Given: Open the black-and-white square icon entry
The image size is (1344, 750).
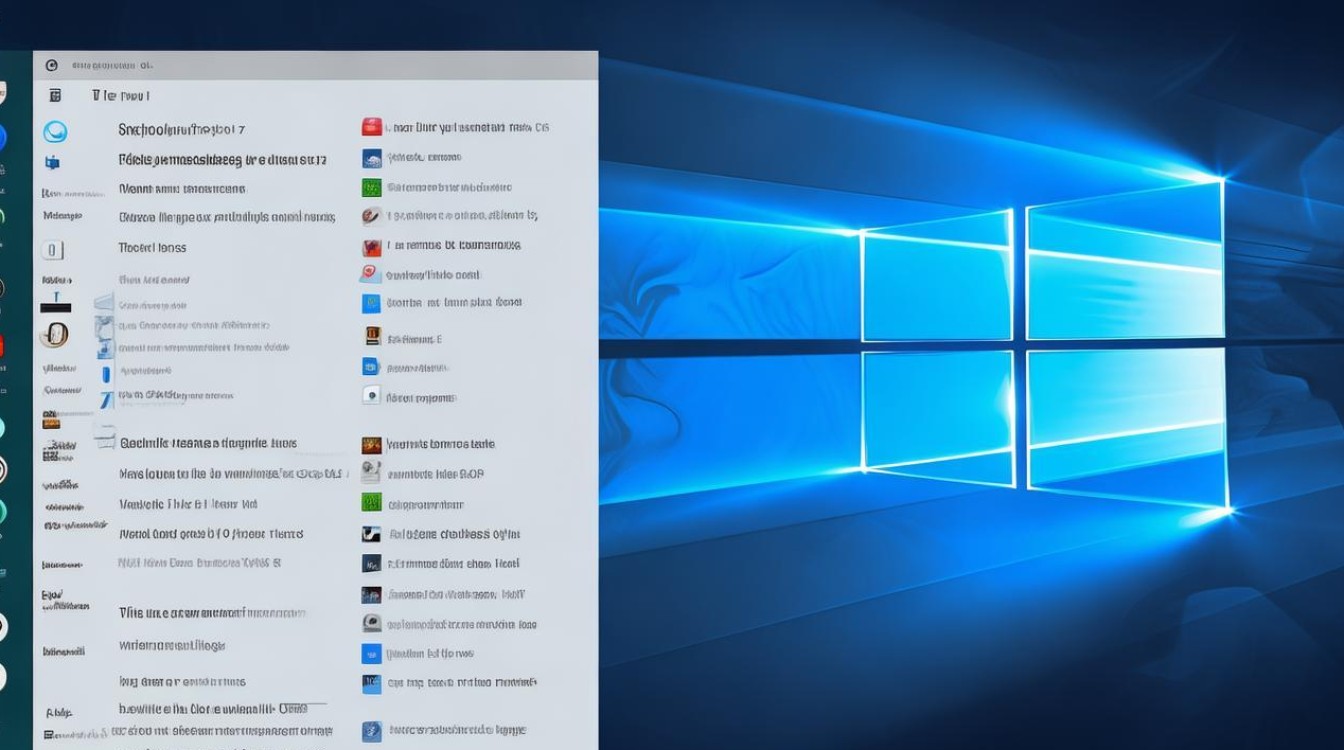Looking at the screenshot, I should [x=371, y=534].
